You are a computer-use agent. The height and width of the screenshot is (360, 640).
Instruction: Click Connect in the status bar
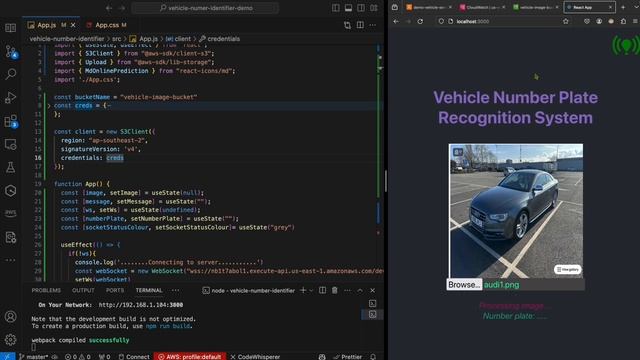(134, 356)
